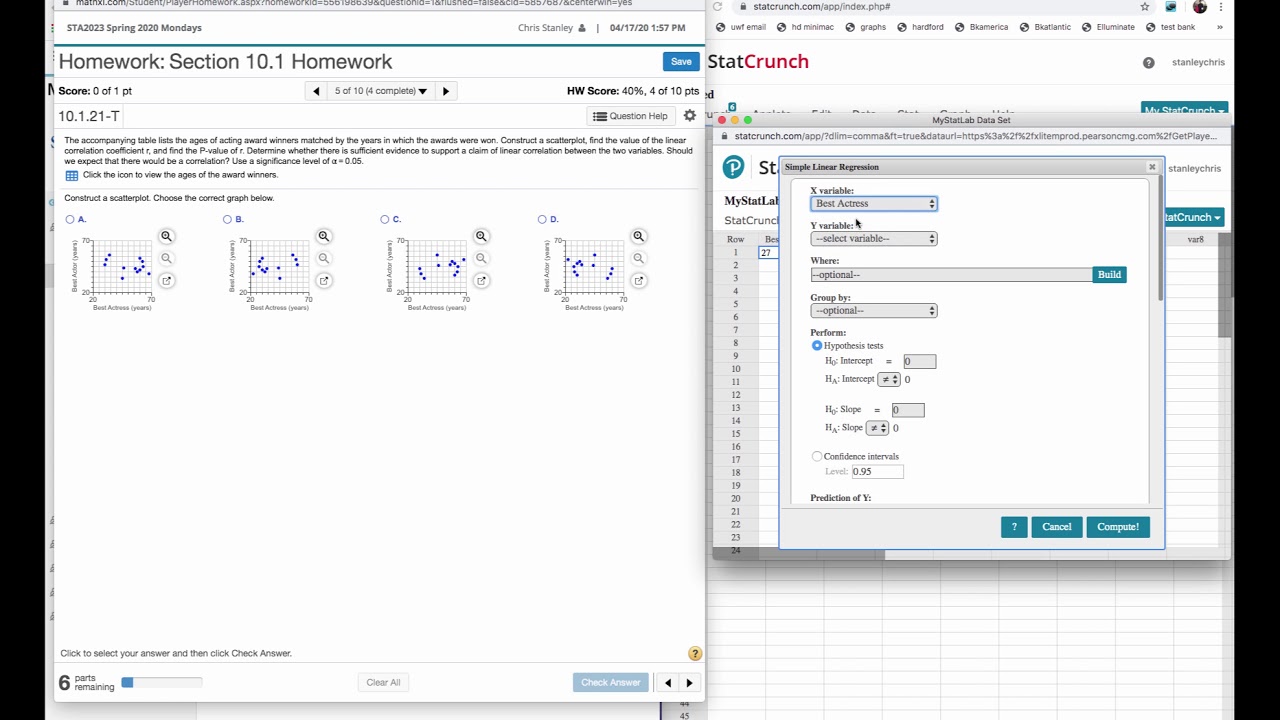Zoom in on scatterplot D
The image size is (1280, 720).
pyautogui.click(x=638, y=237)
